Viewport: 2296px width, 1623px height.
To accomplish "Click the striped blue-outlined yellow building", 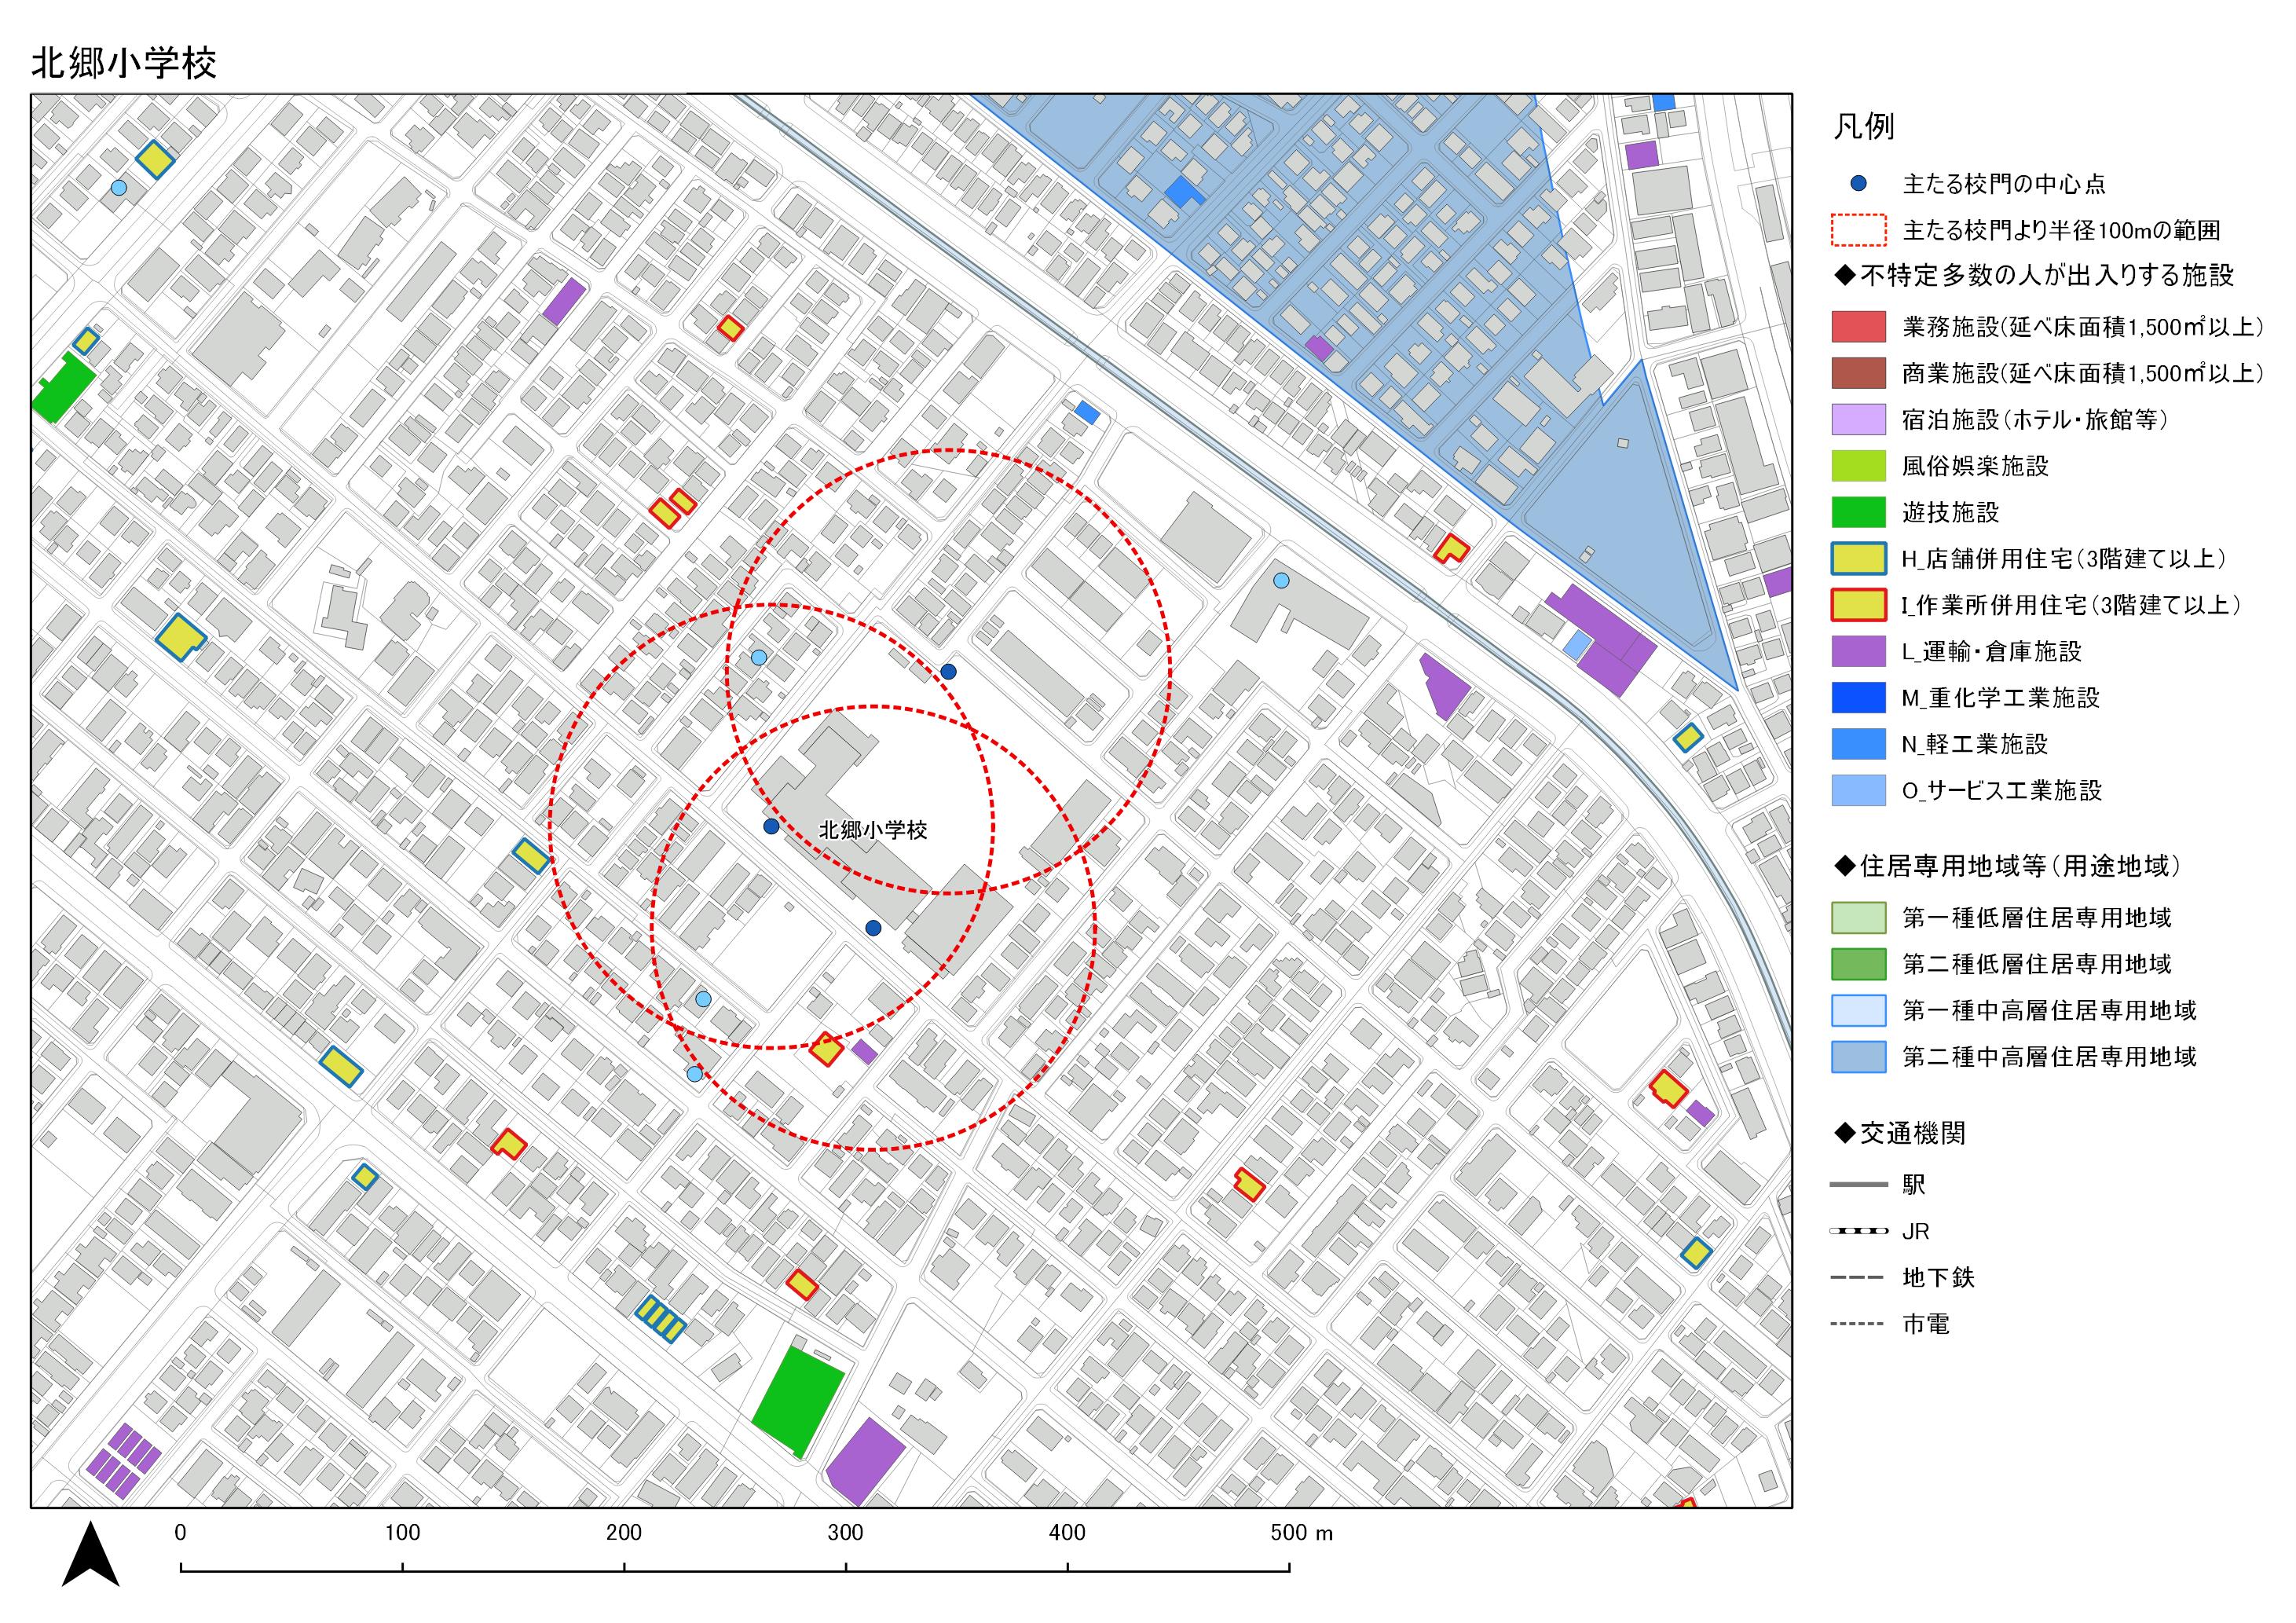I will pos(661,1319).
